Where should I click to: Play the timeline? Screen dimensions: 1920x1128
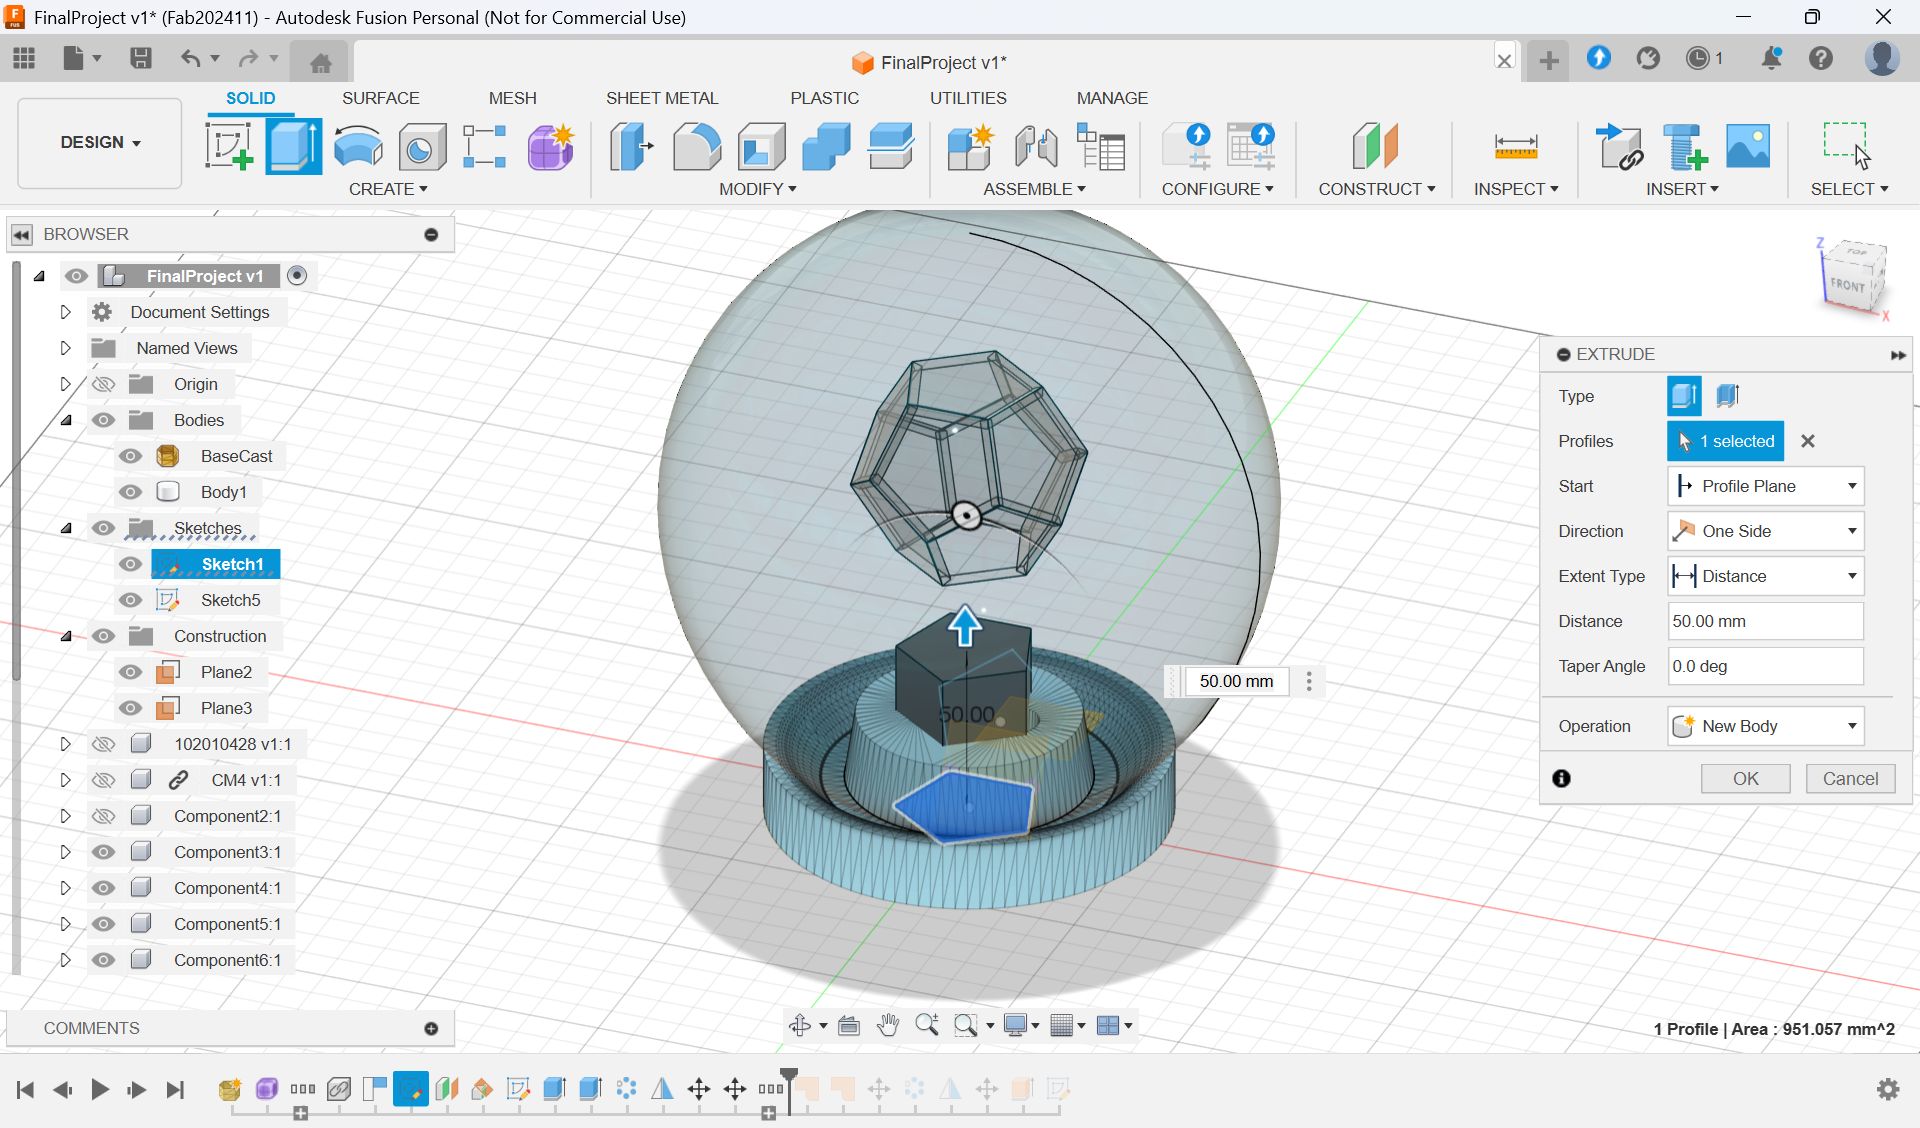click(99, 1089)
